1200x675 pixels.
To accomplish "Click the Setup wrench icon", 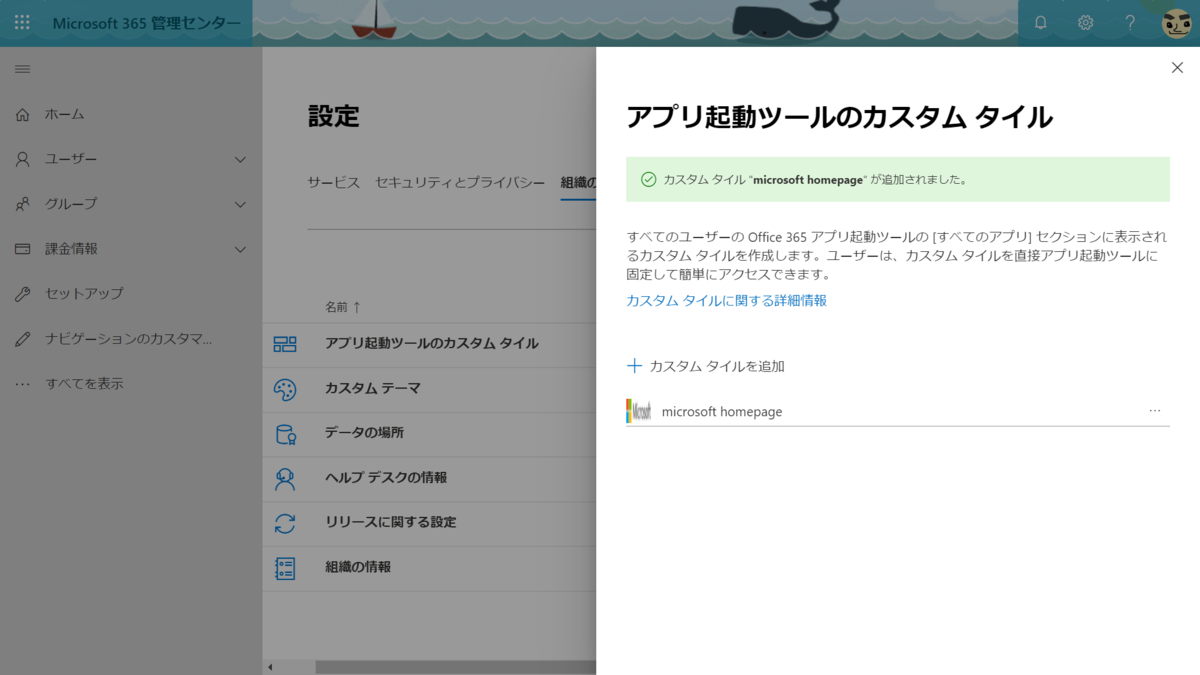I will (x=23, y=294).
